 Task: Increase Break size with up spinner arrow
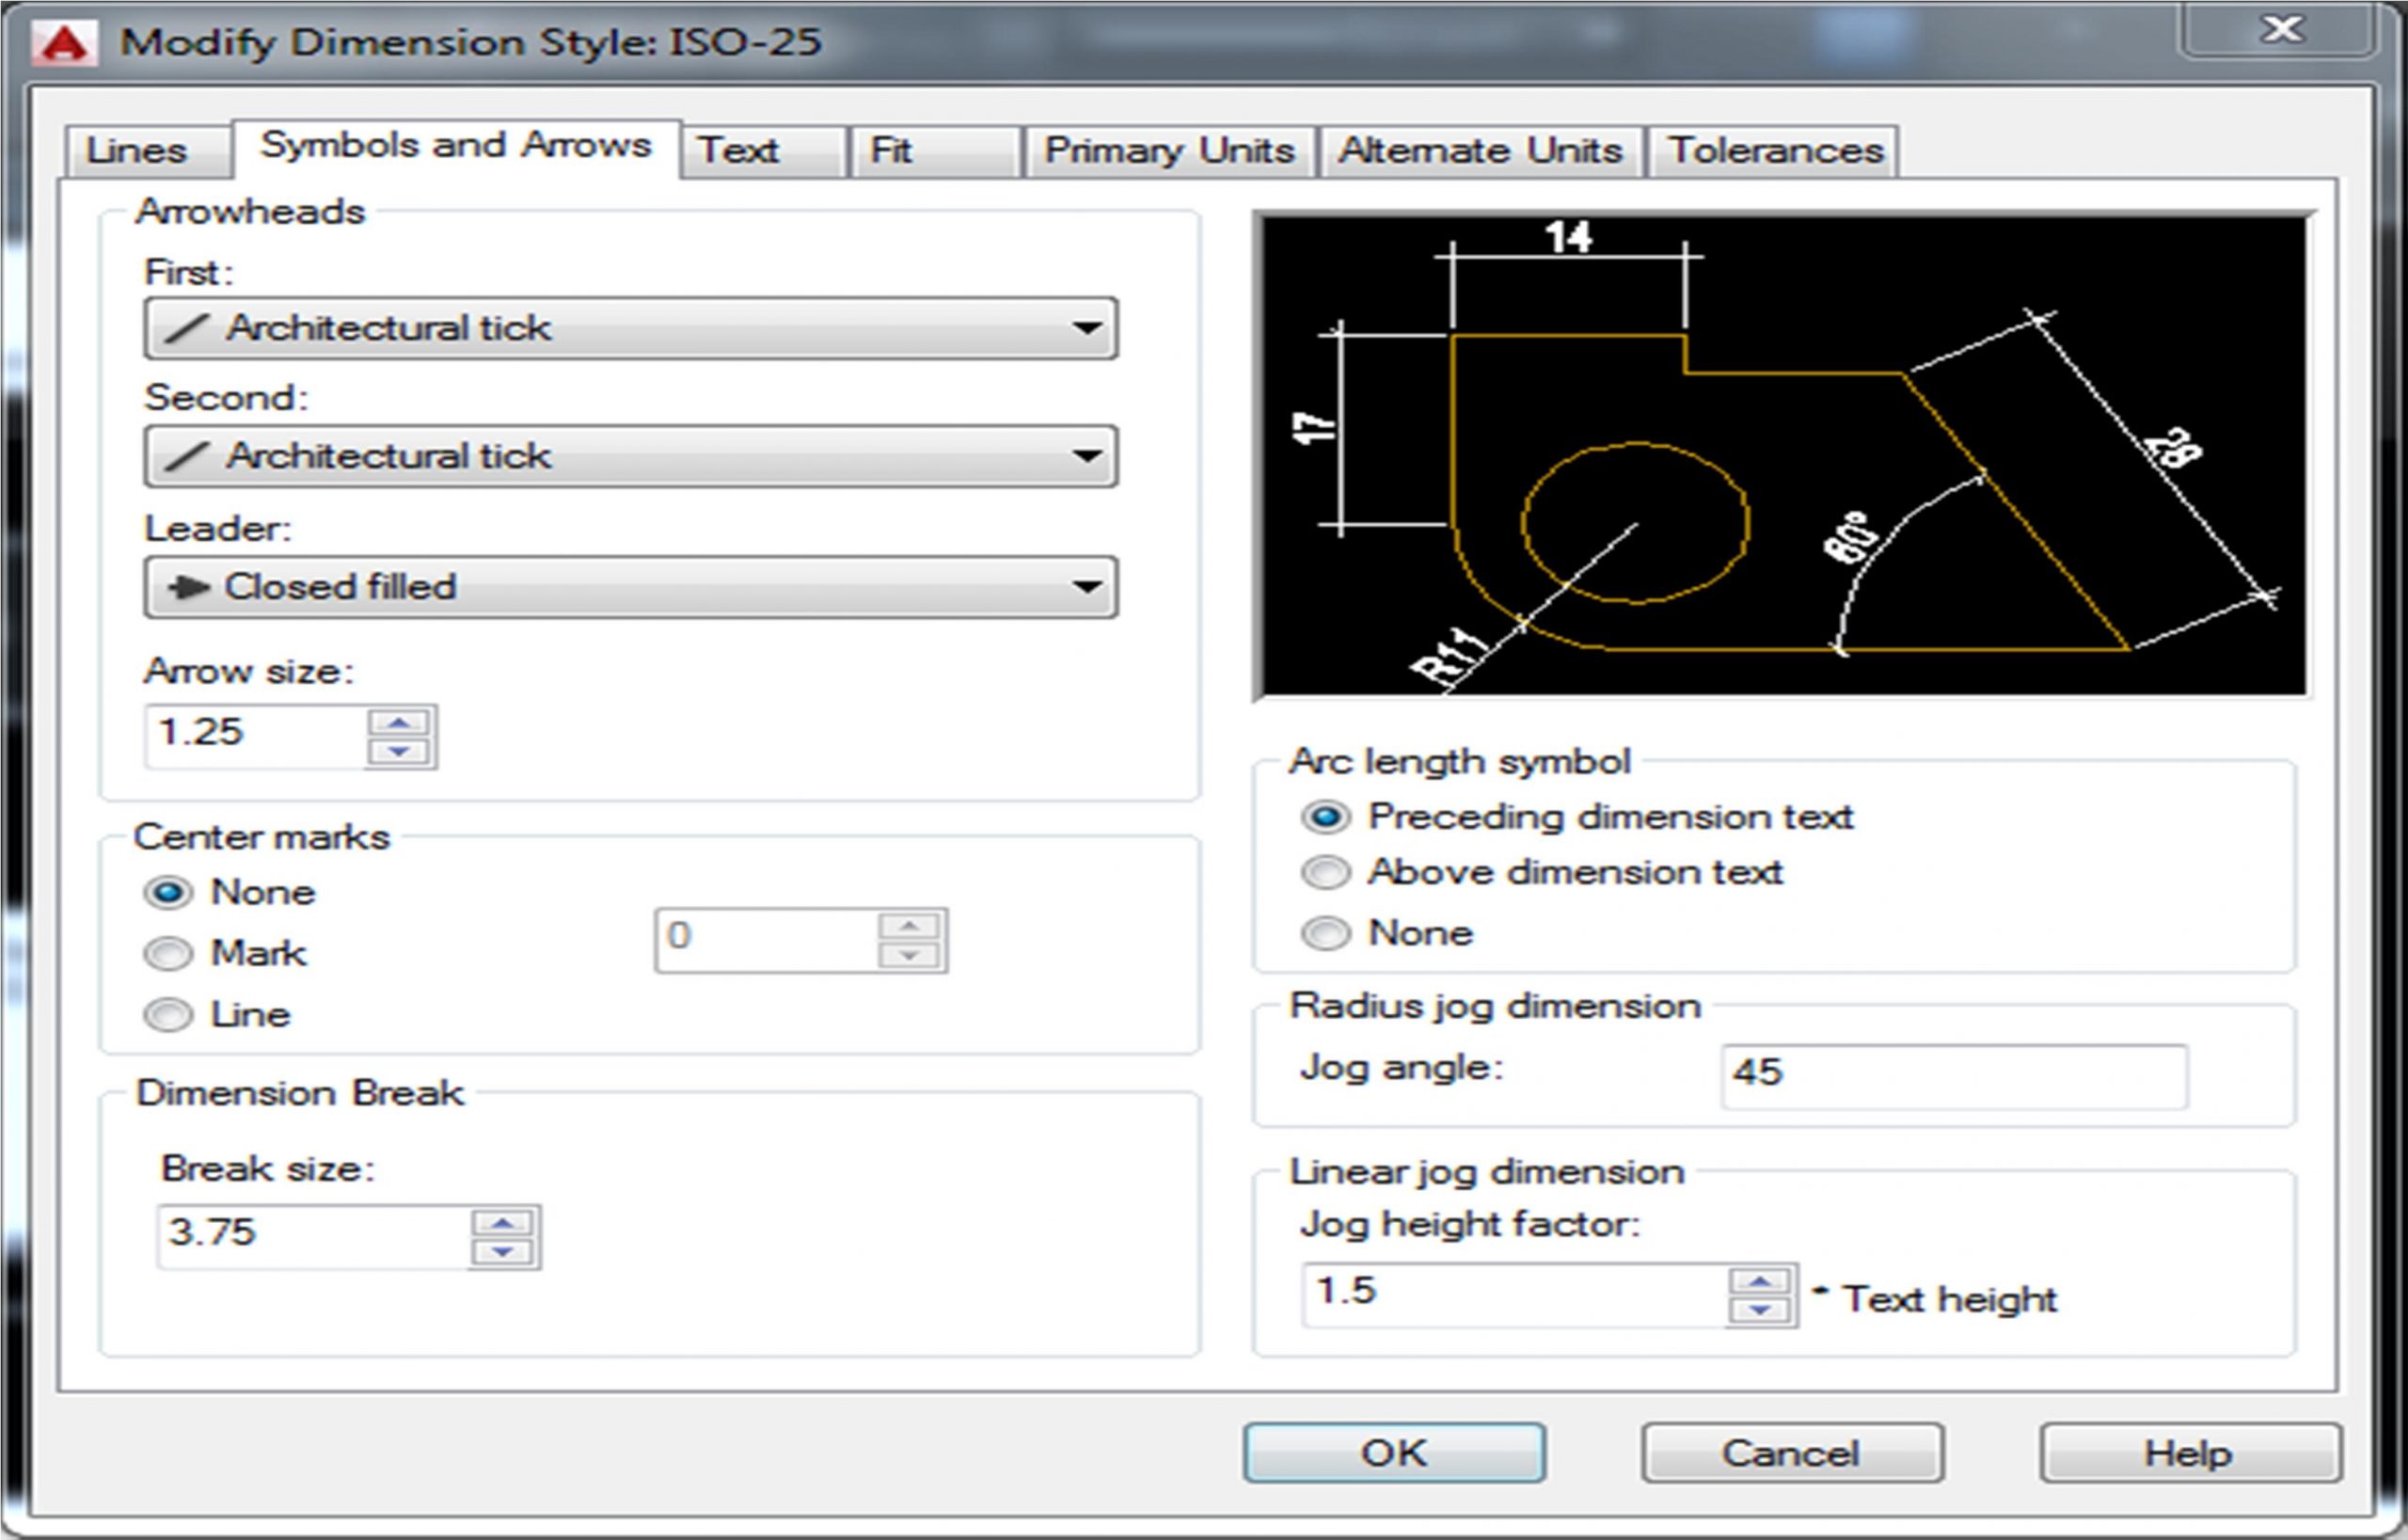click(x=502, y=1222)
